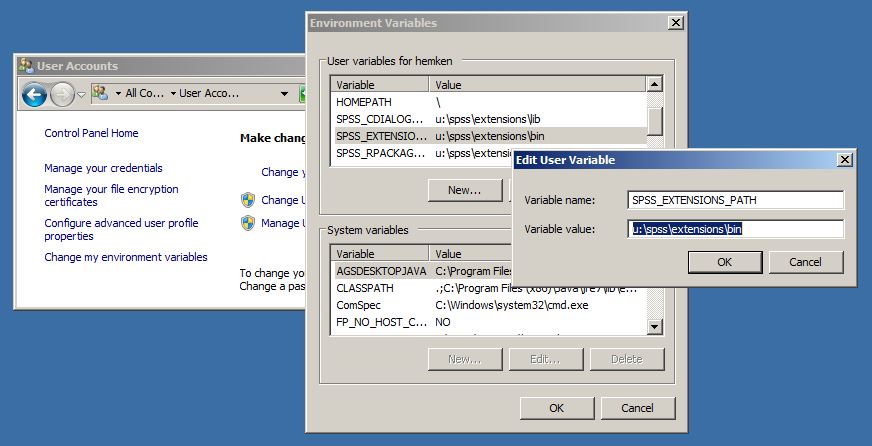
Task: Open the address bar history dropdown
Action: 284,93
